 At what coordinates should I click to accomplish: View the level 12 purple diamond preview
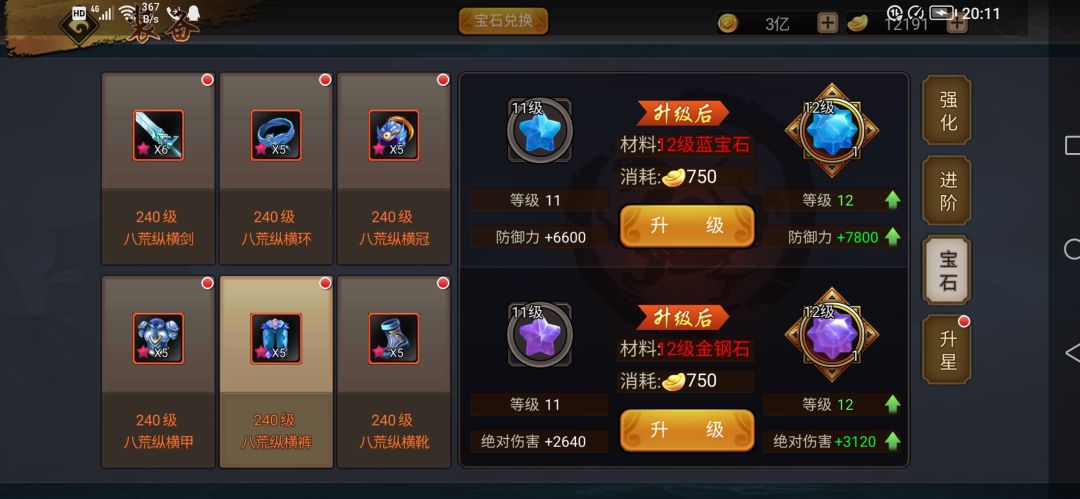[832, 334]
